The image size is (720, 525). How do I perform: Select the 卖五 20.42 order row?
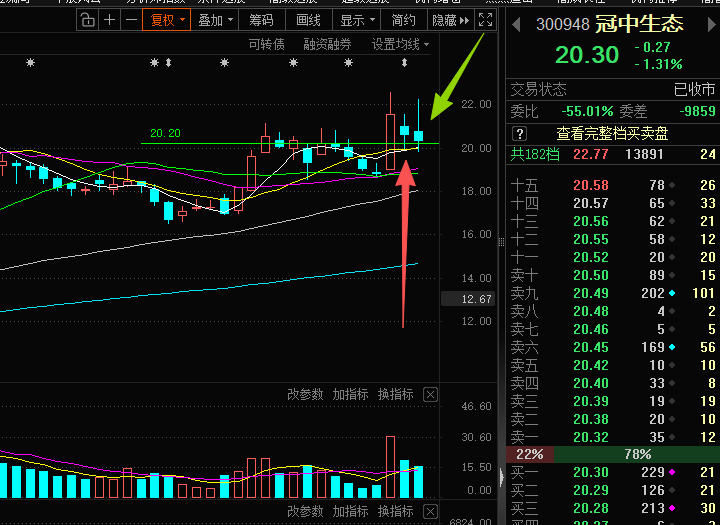613,365
